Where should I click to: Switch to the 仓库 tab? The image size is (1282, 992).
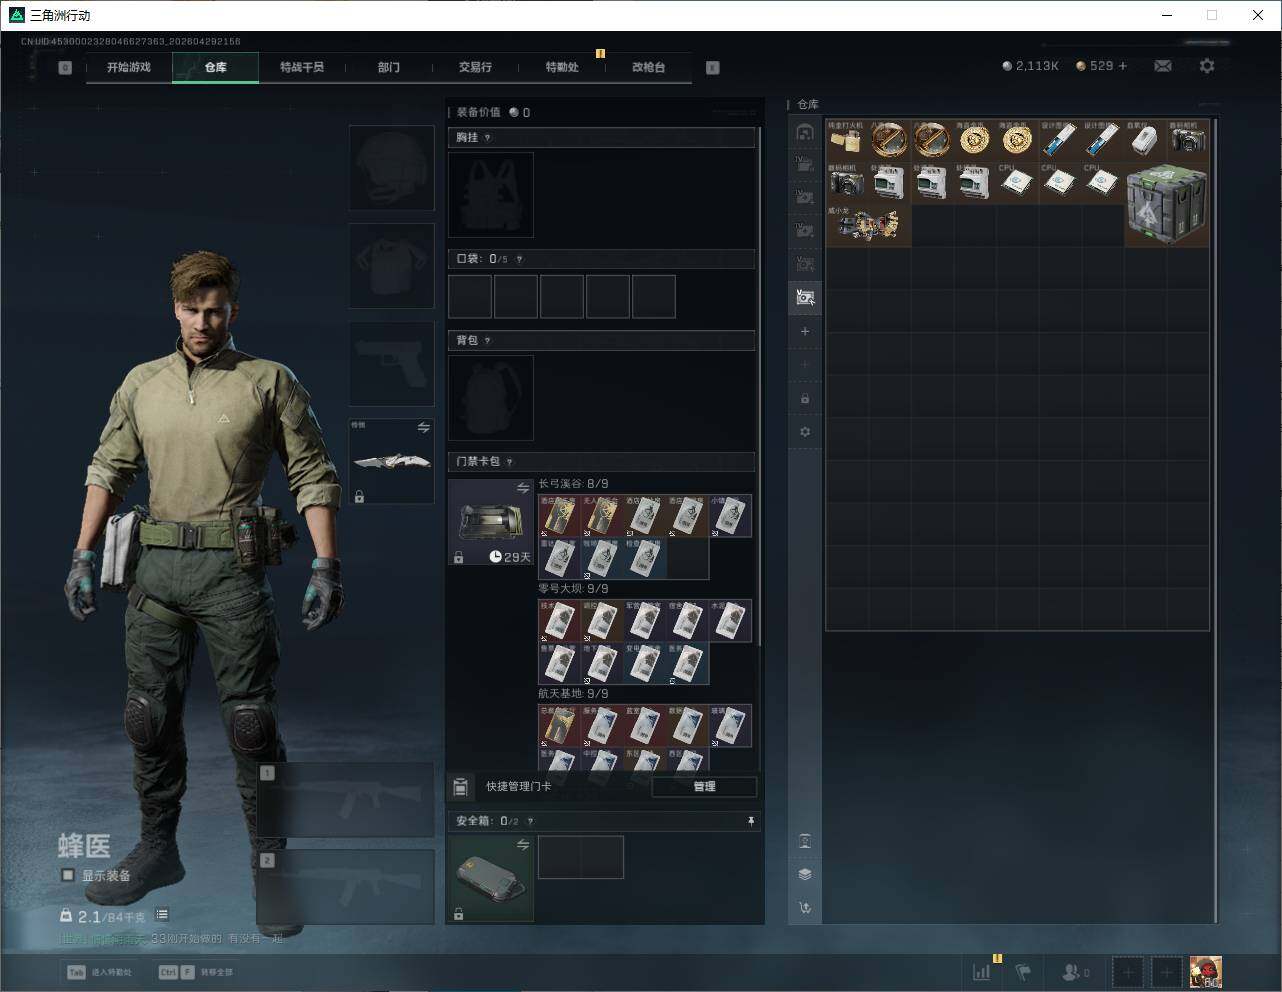pyautogui.click(x=215, y=67)
